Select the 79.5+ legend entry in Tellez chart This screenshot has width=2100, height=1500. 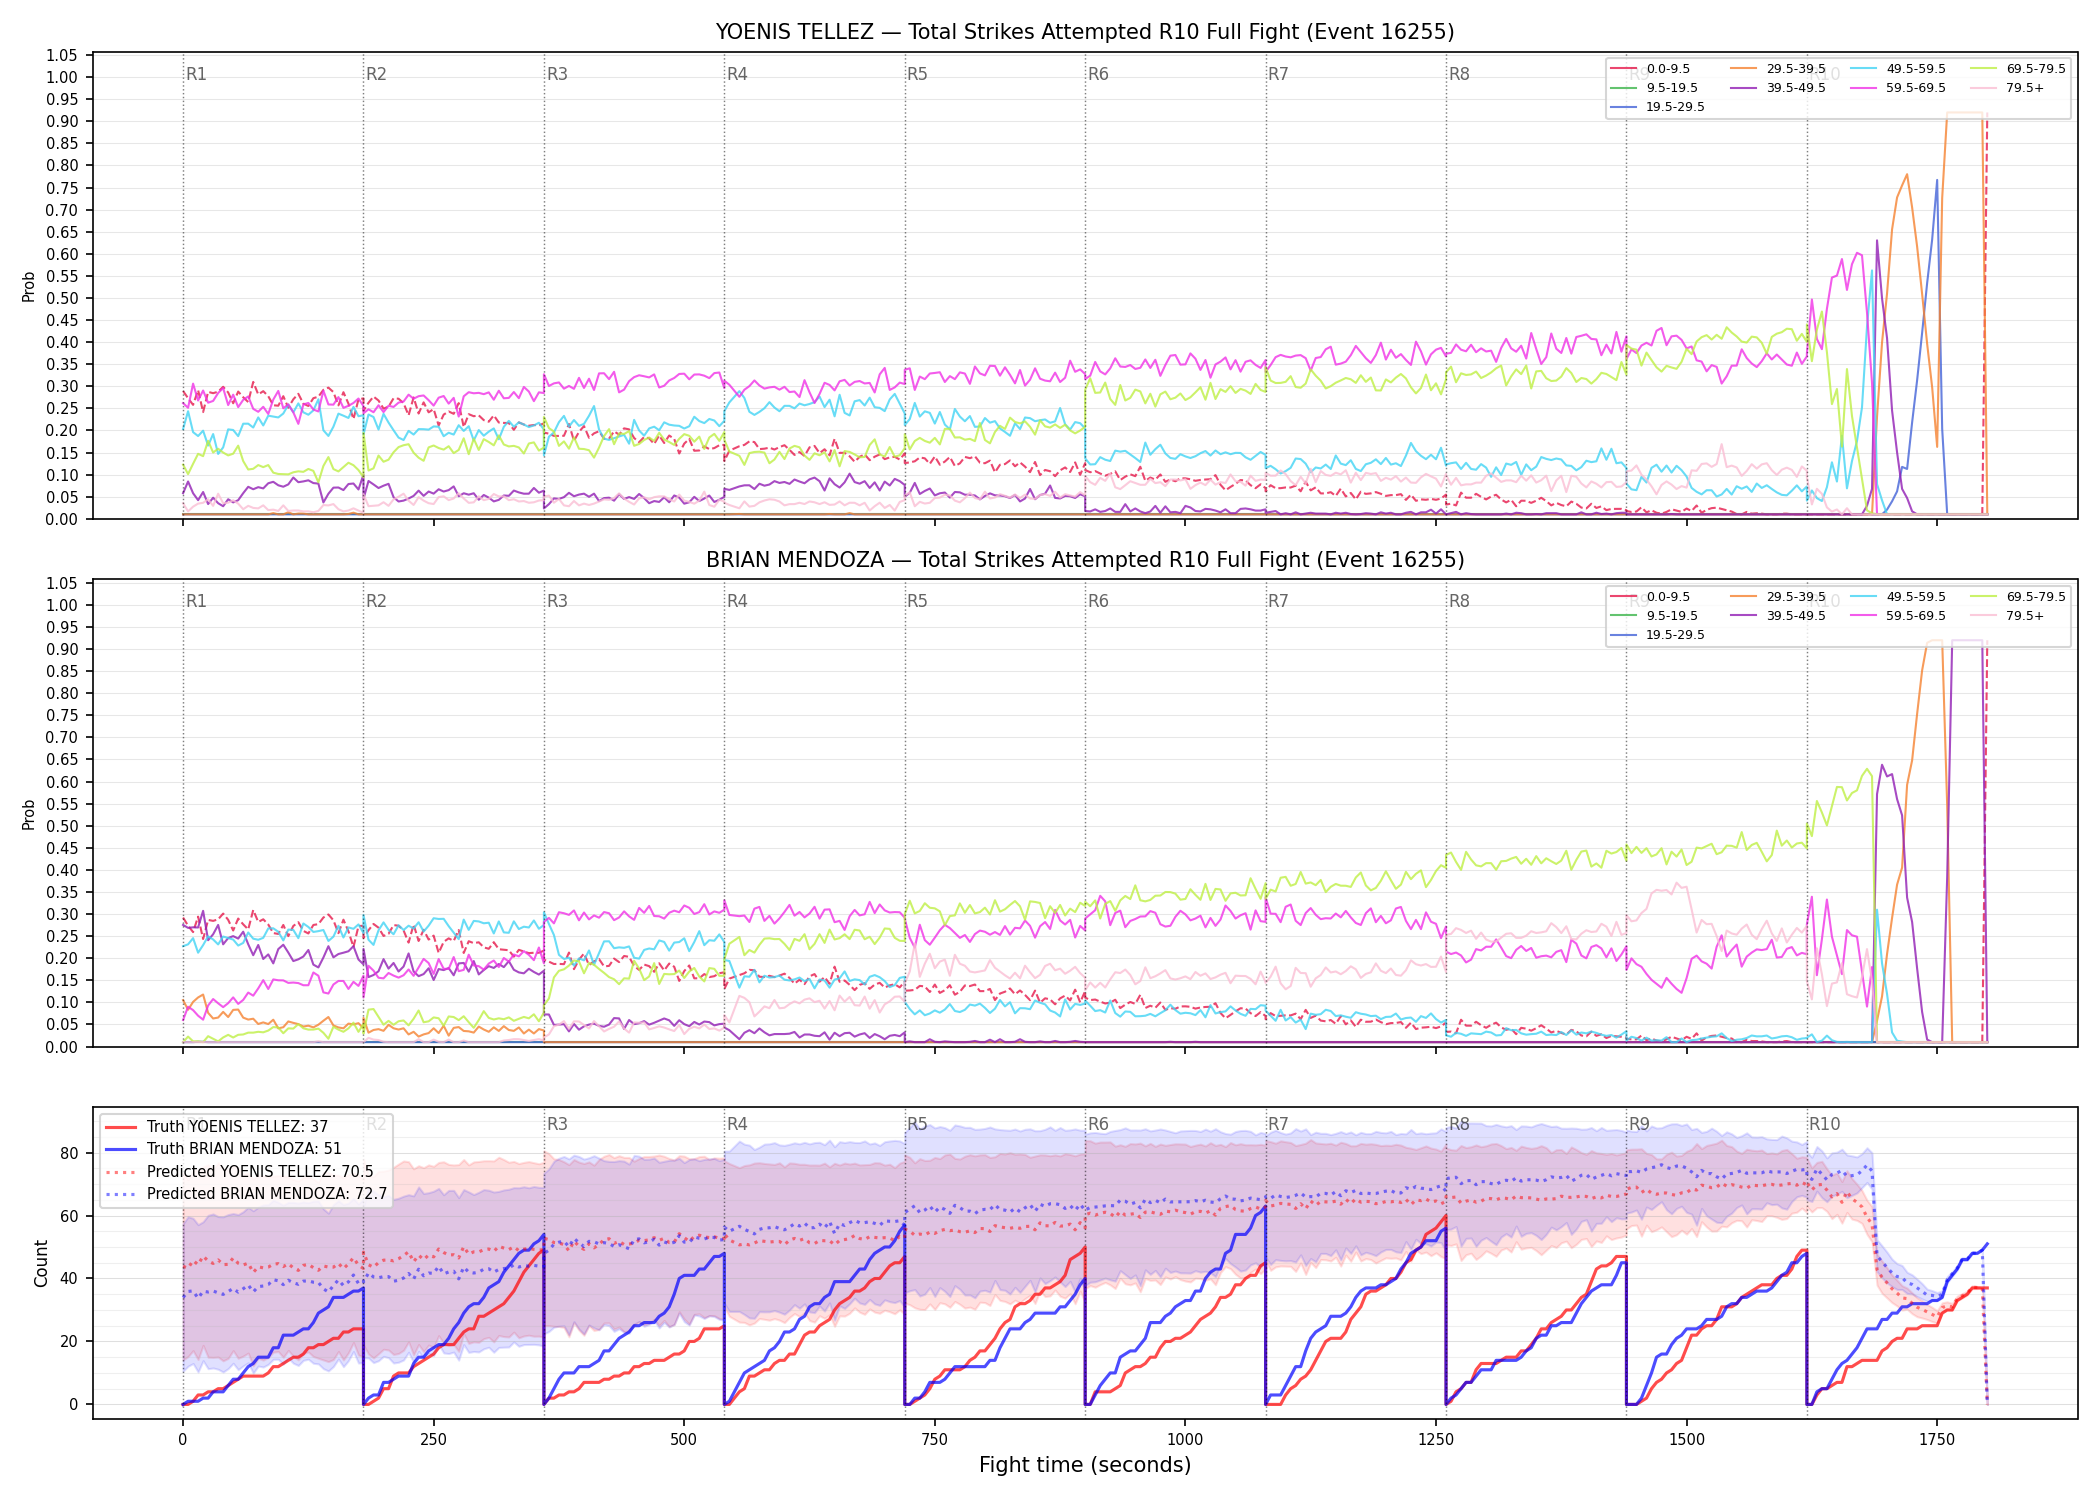pyautogui.click(x=2007, y=88)
